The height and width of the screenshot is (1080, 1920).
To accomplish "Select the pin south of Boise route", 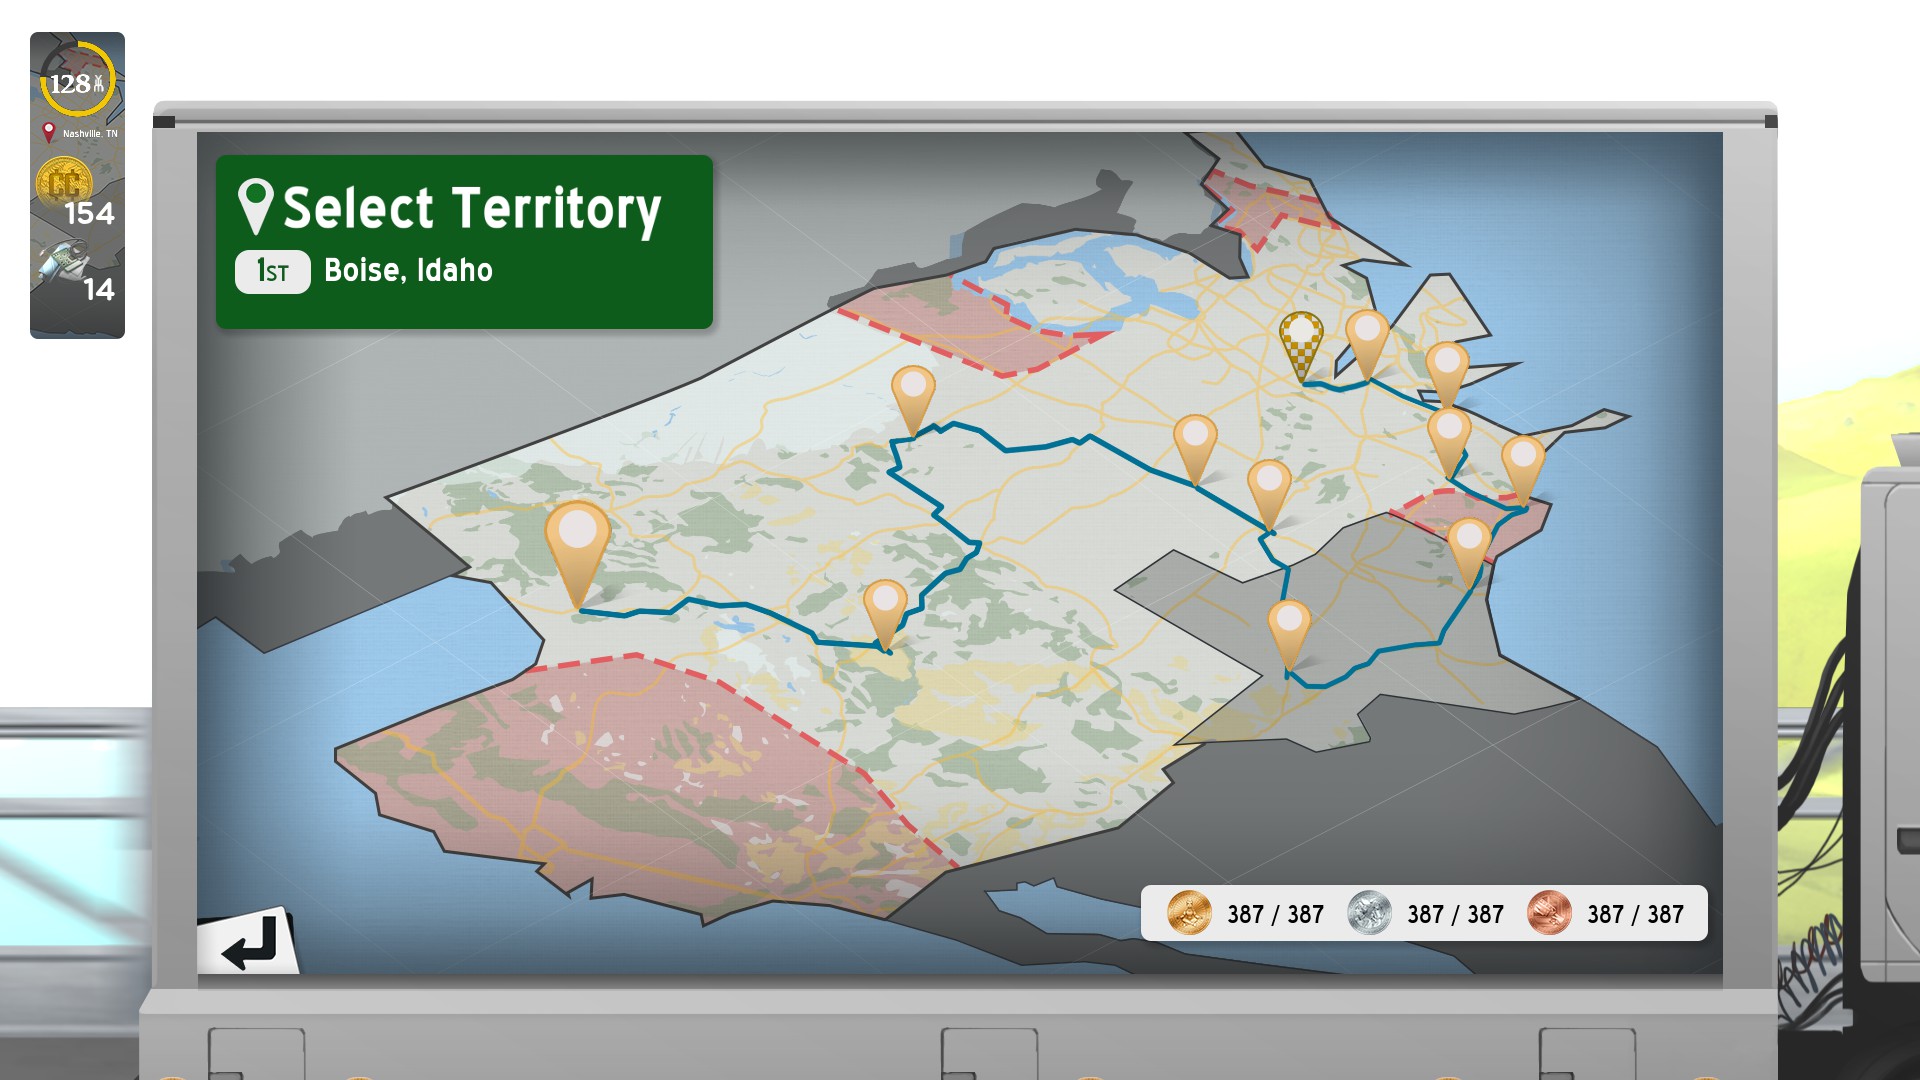I will pos(885,605).
